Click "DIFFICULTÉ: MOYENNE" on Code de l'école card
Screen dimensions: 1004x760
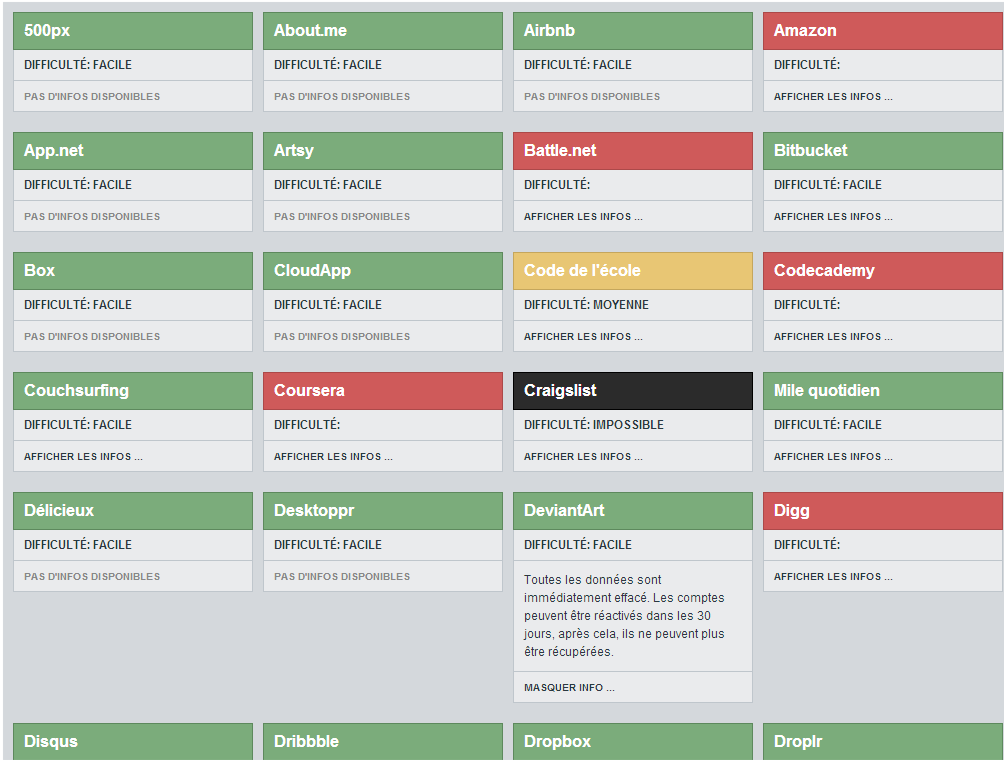(x=586, y=305)
